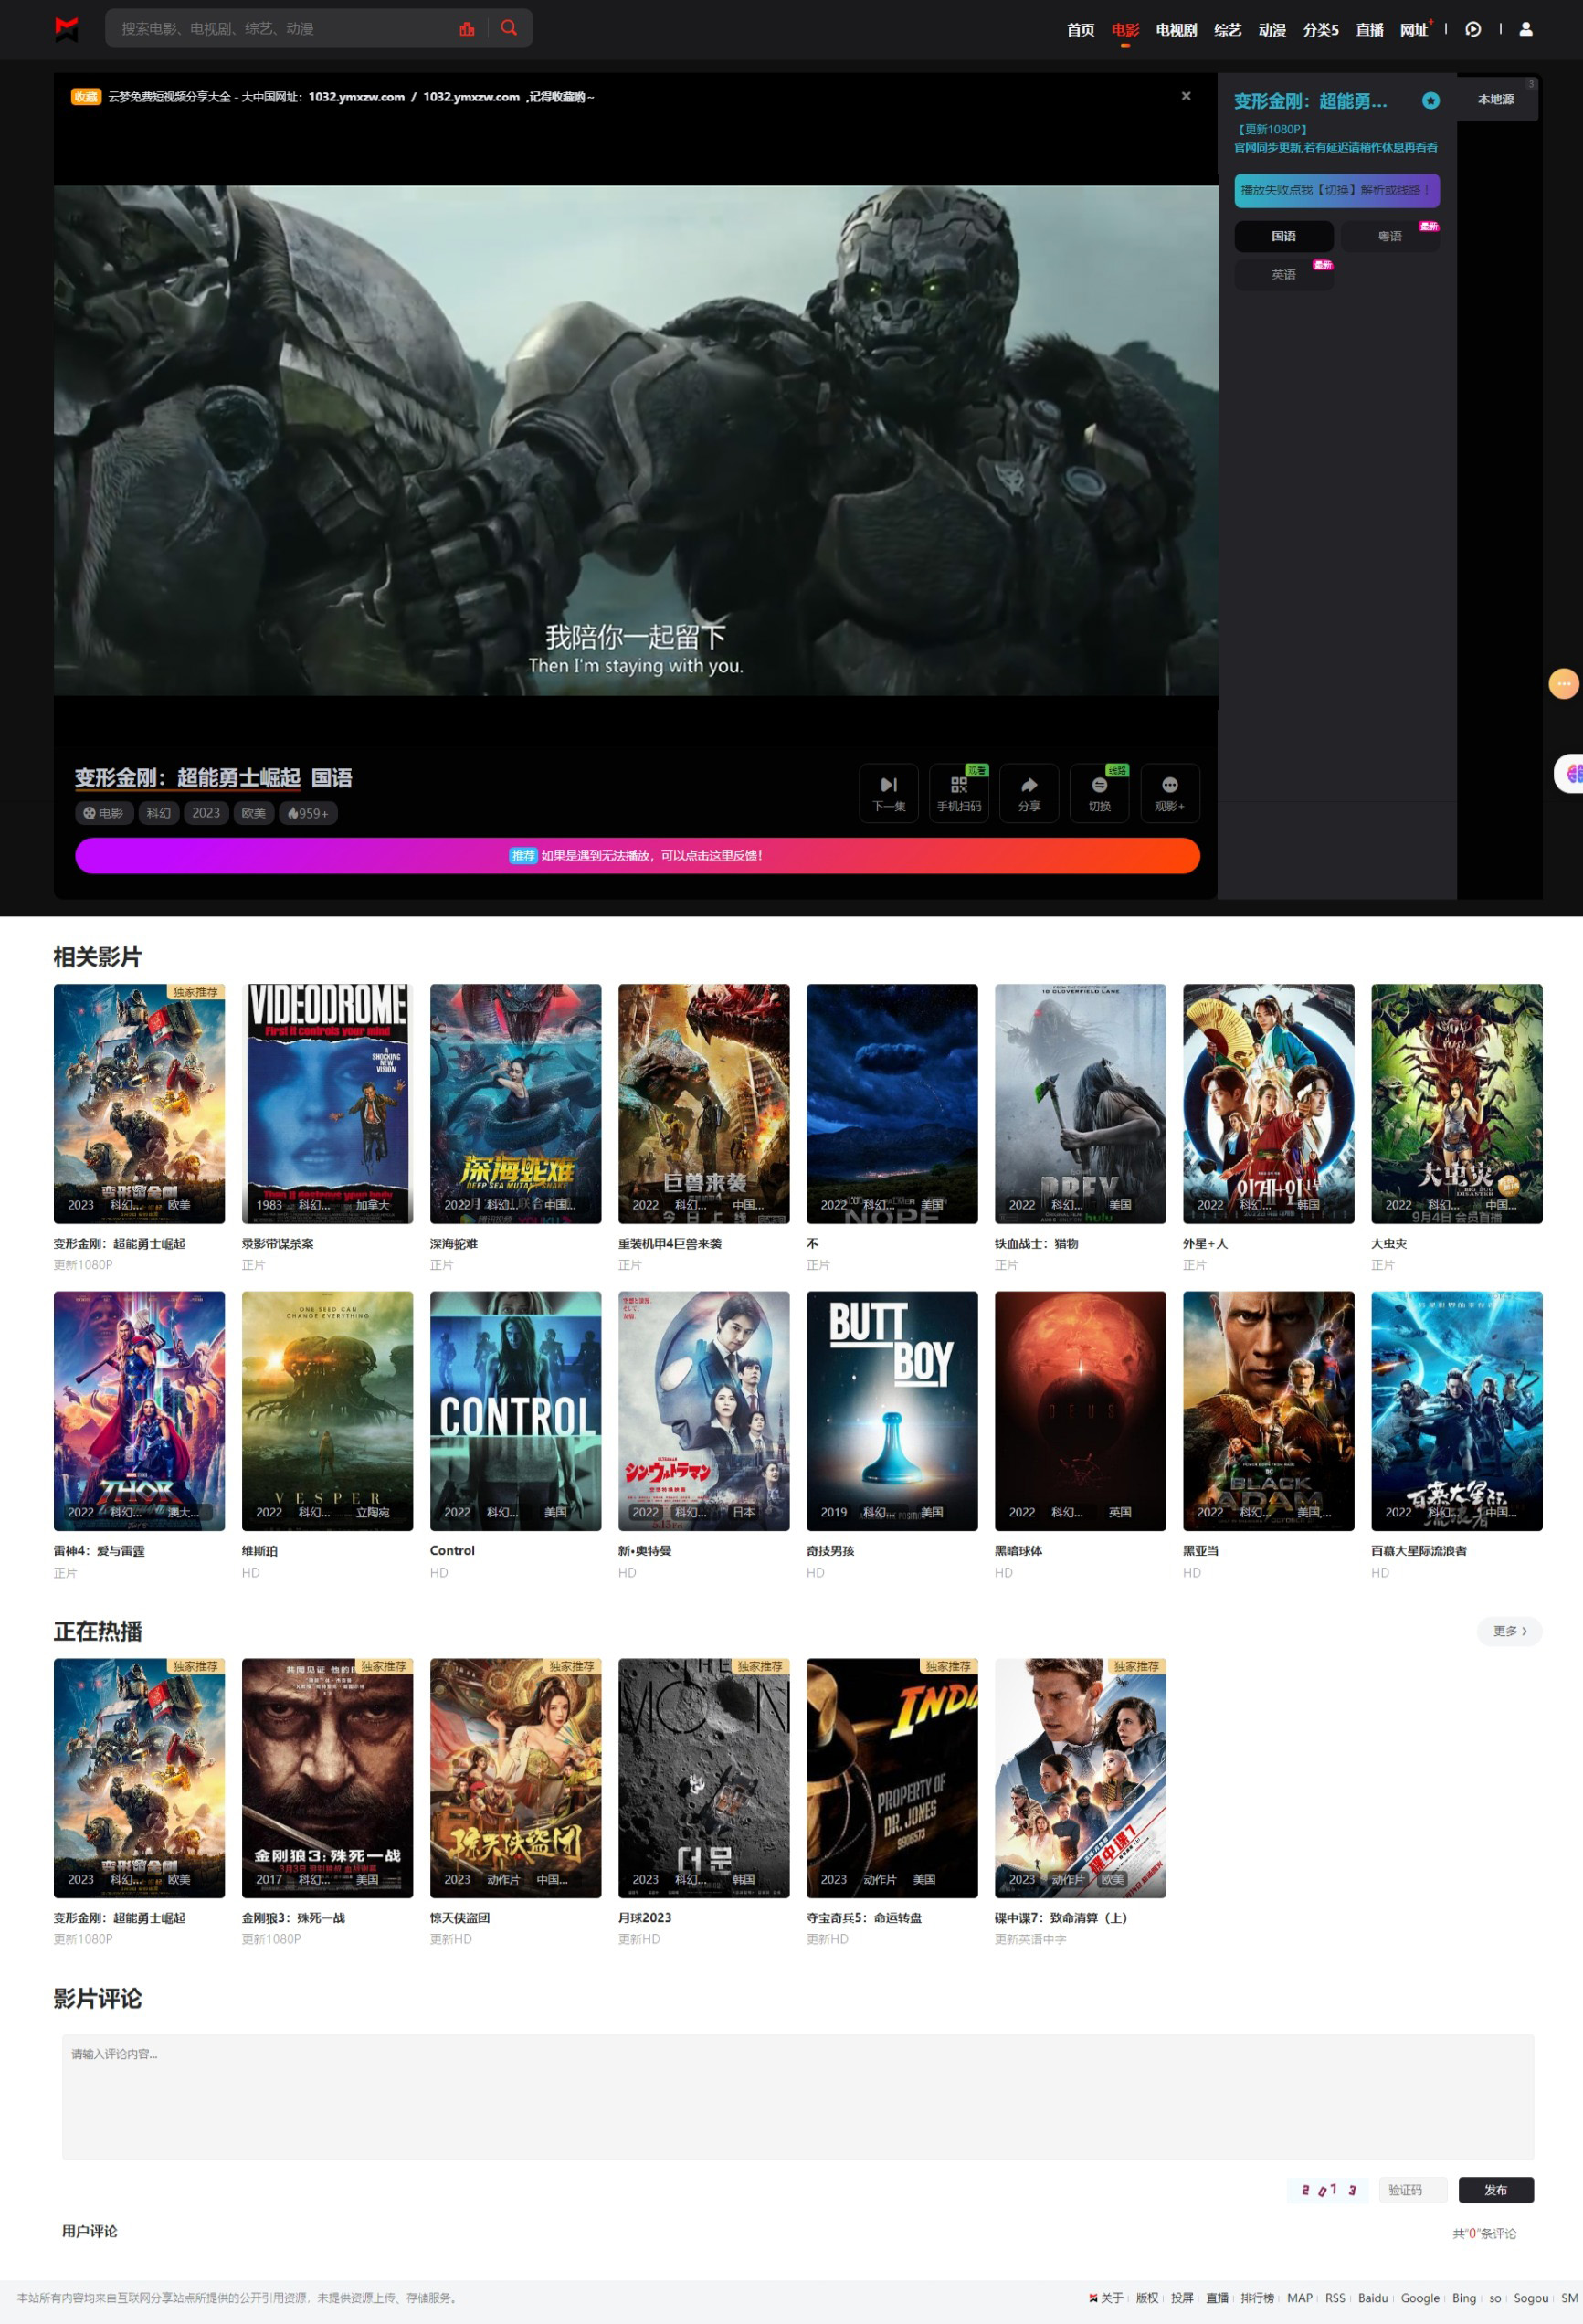Play next episode with 下一集 button
The width and height of the screenshot is (1583, 2324).
pos(889,793)
